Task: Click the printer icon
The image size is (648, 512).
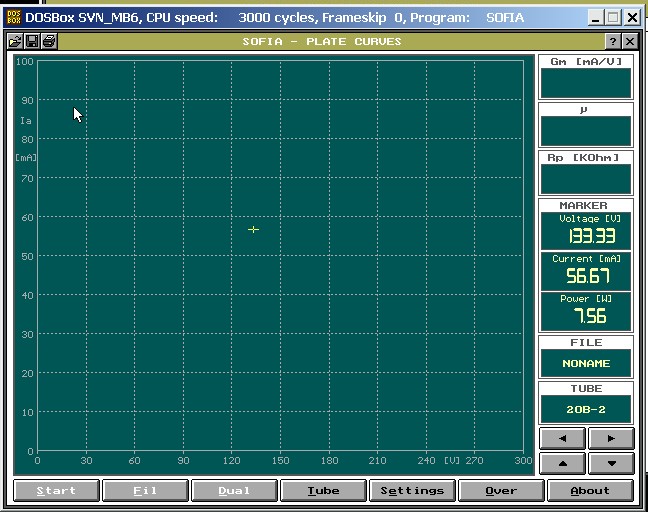Action: coord(49,41)
